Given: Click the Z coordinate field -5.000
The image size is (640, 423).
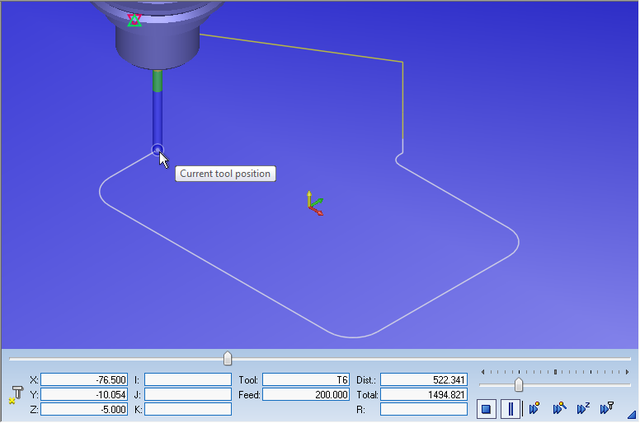Looking at the screenshot, I should 84,409.
